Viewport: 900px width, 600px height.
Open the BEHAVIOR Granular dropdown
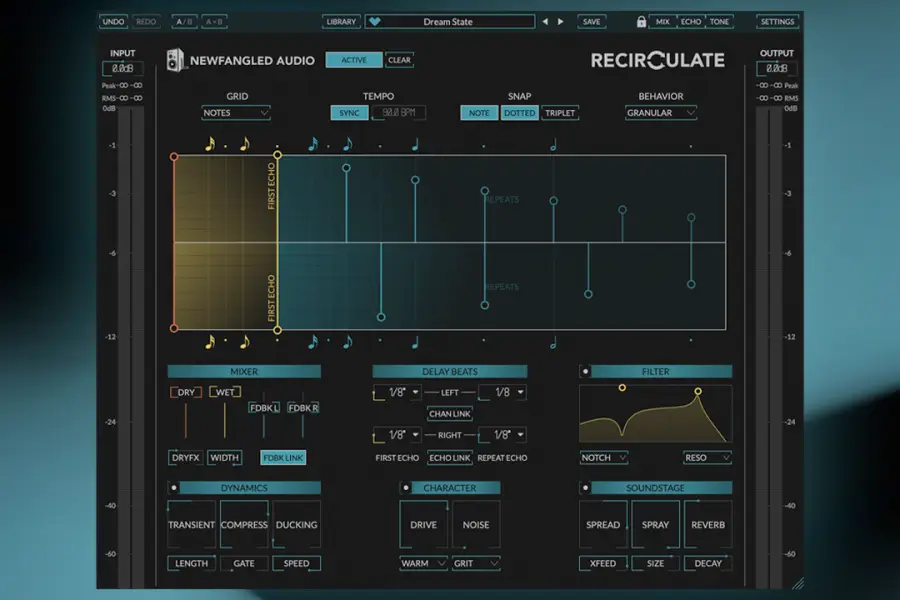(661, 113)
